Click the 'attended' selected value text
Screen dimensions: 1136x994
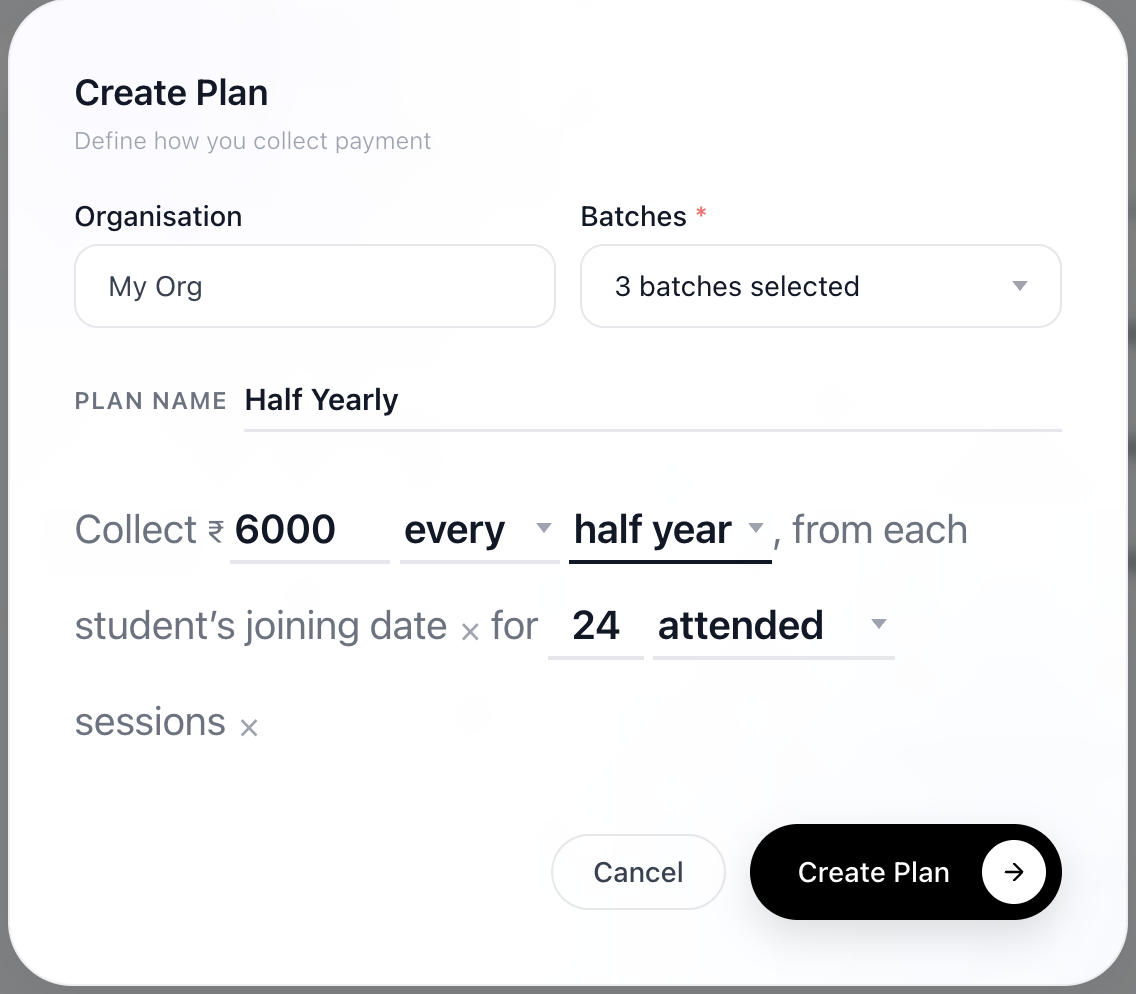pyautogui.click(x=740, y=626)
